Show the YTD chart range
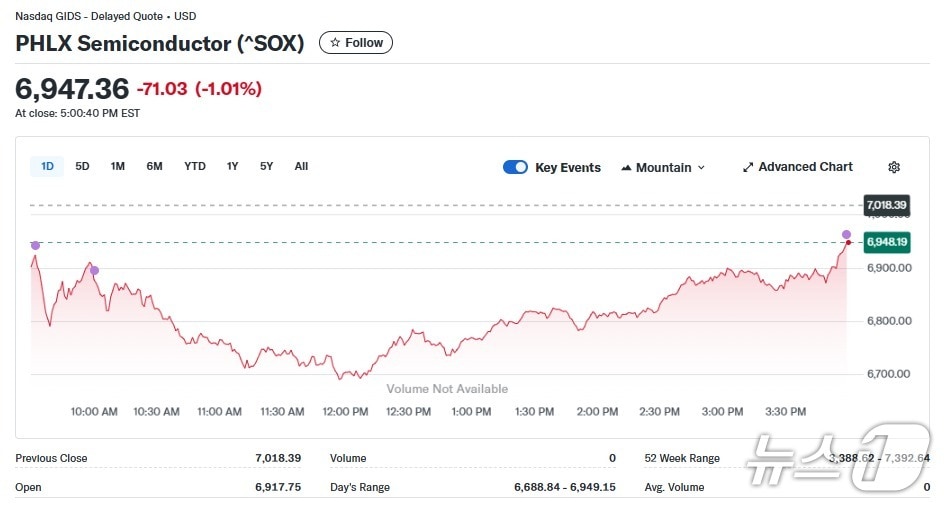Viewport: 944px width, 505px height. click(195, 166)
